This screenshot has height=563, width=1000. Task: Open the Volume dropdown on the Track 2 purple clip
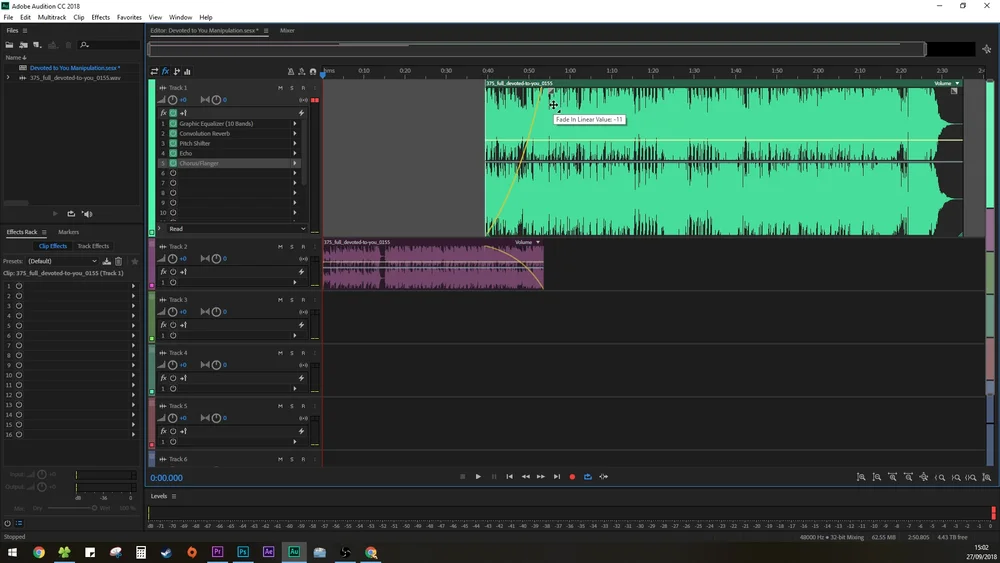coord(527,242)
